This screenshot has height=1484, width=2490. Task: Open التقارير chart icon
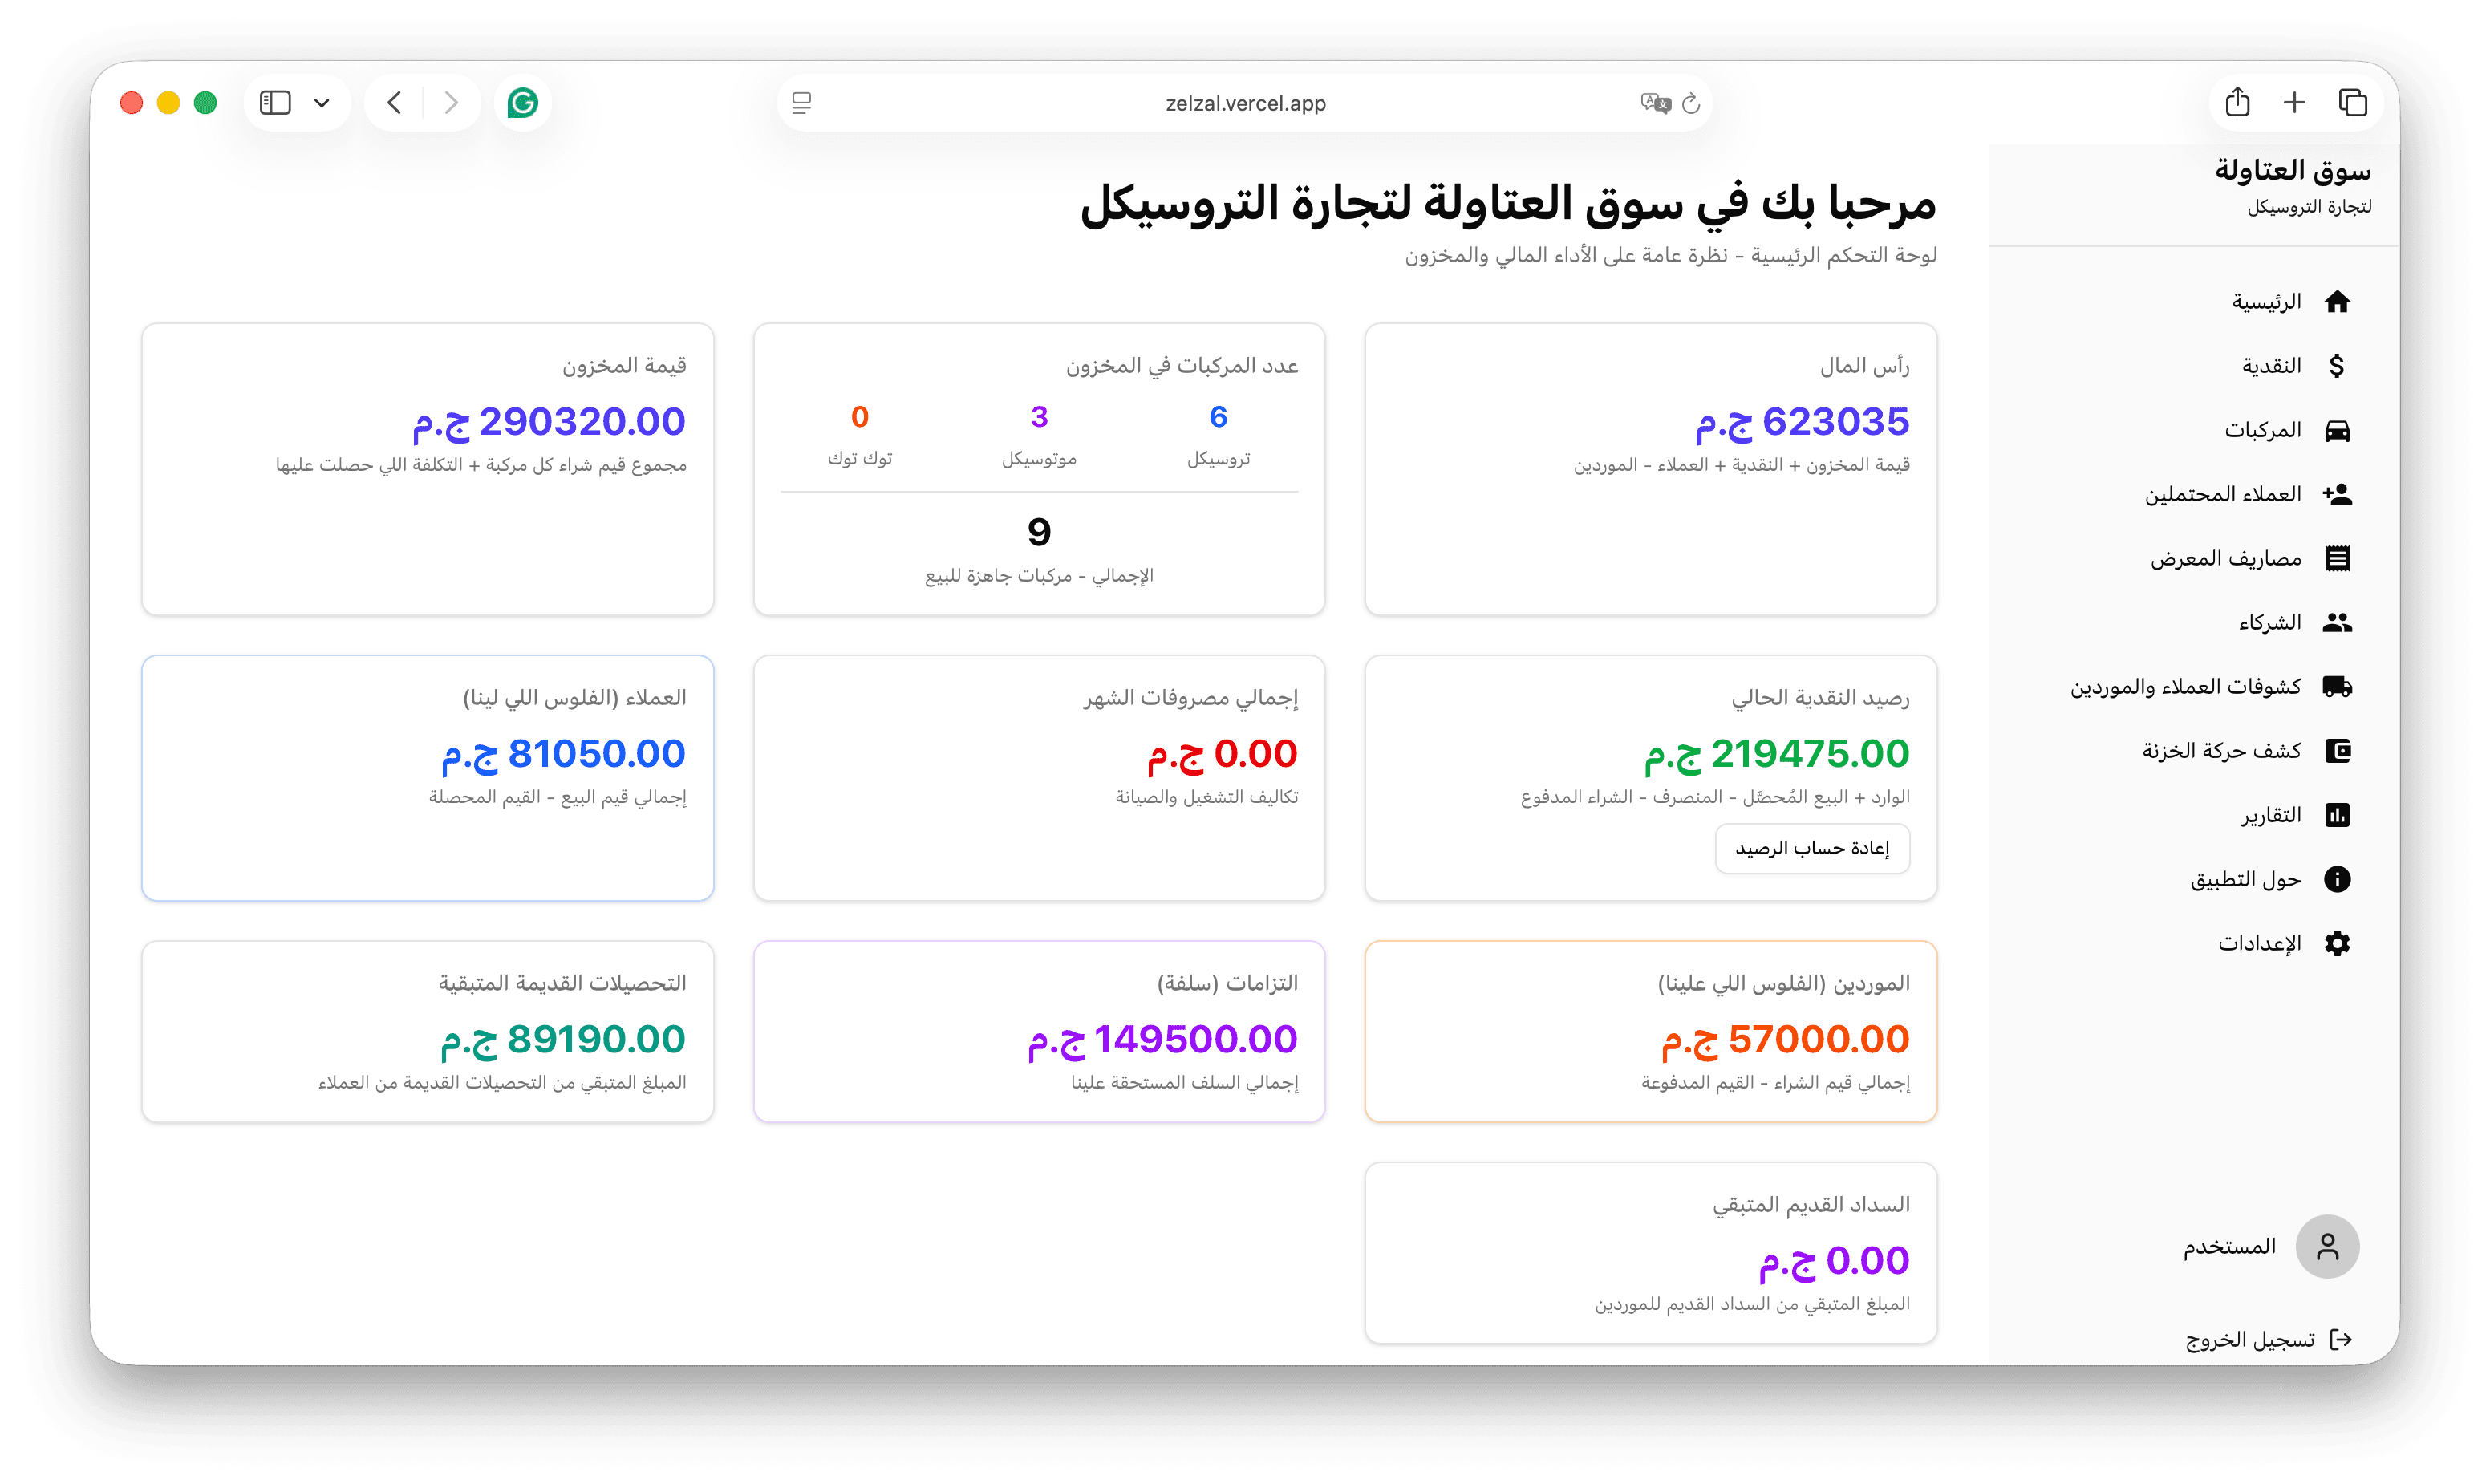[2338, 814]
